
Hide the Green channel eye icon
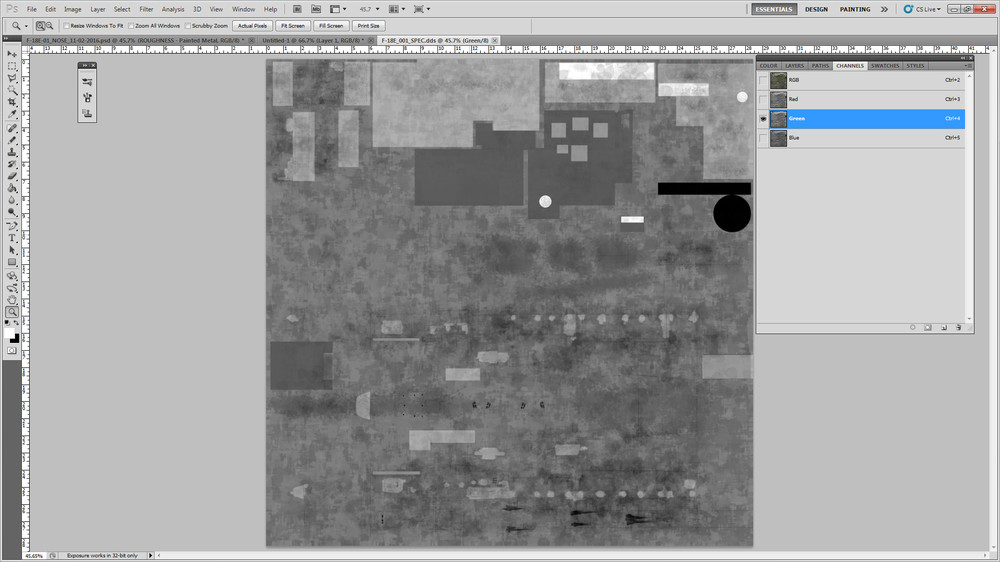click(763, 119)
